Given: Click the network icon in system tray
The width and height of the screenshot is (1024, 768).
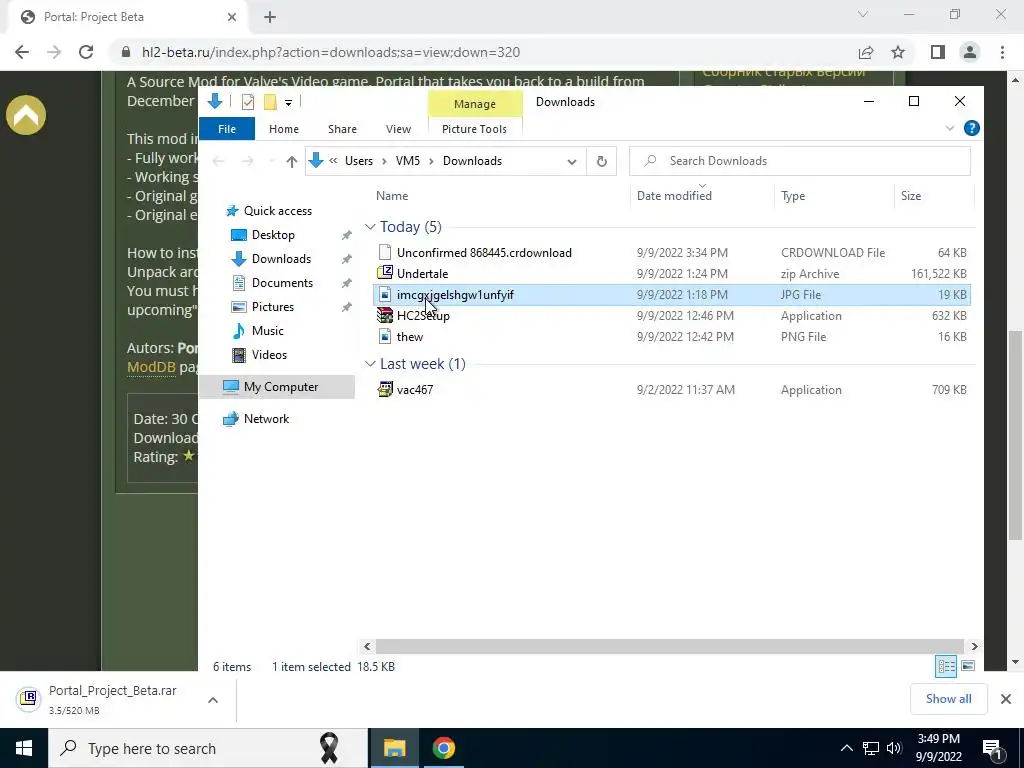Looking at the screenshot, I should [871, 748].
